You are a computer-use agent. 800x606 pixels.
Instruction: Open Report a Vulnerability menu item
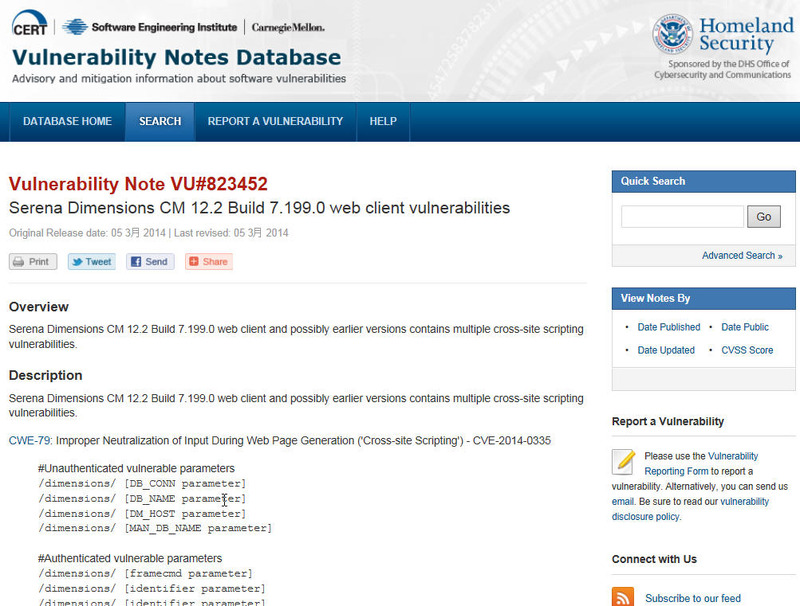pyautogui.click(x=275, y=122)
